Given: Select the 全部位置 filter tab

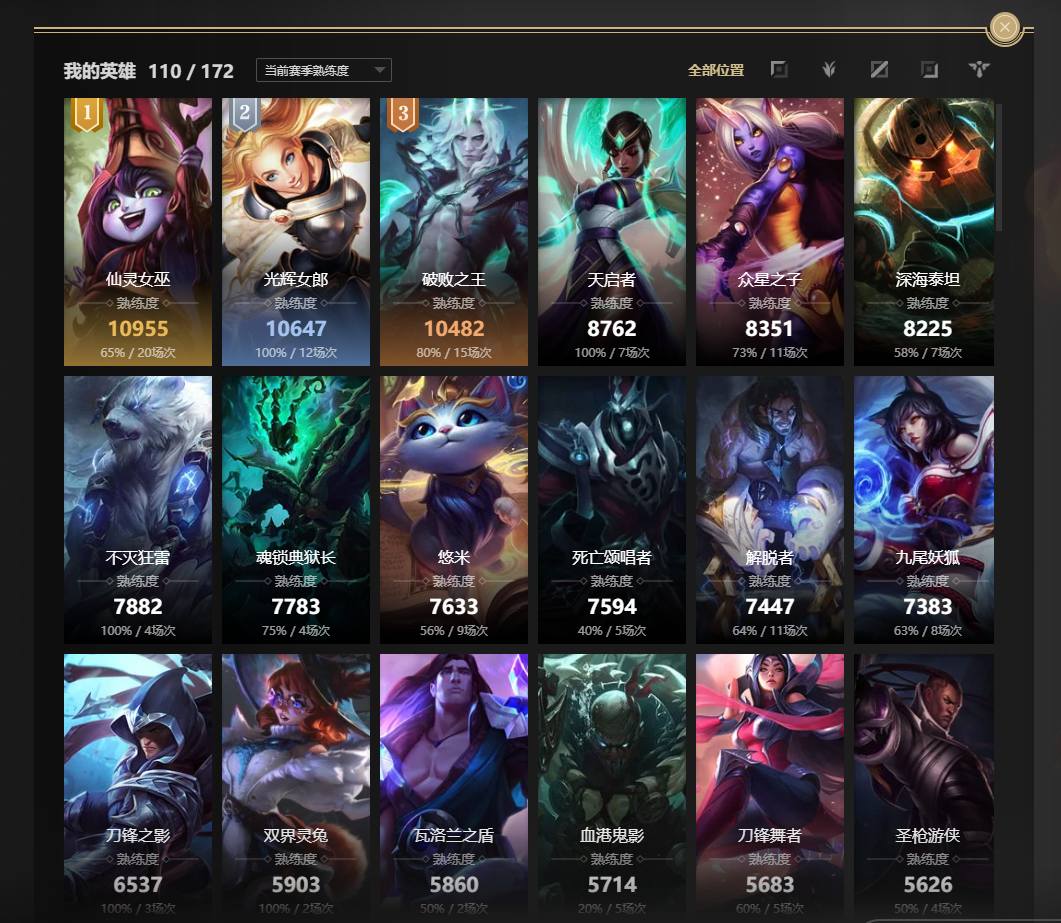Looking at the screenshot, I should click(716, 70).
